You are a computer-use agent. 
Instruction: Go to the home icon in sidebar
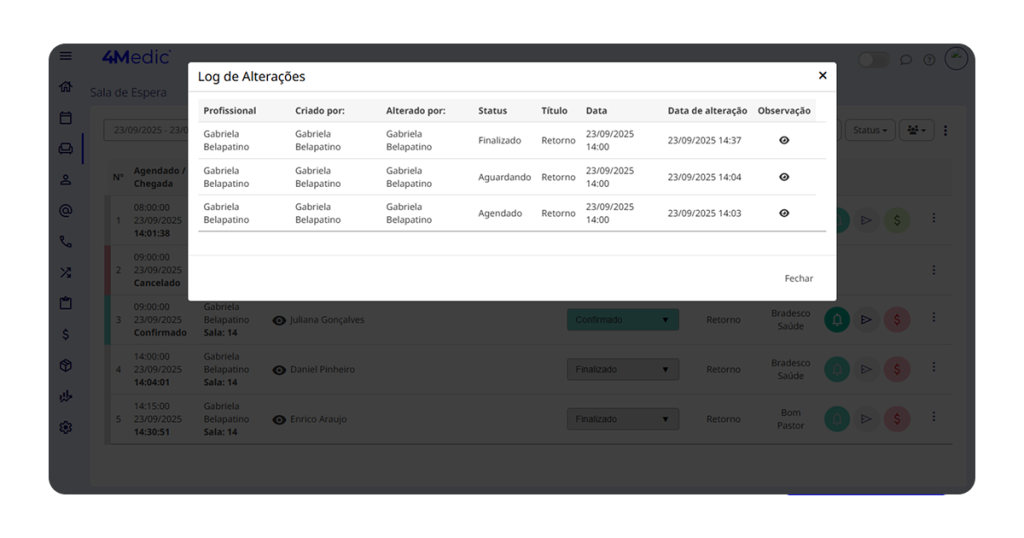tap(66, 87)
